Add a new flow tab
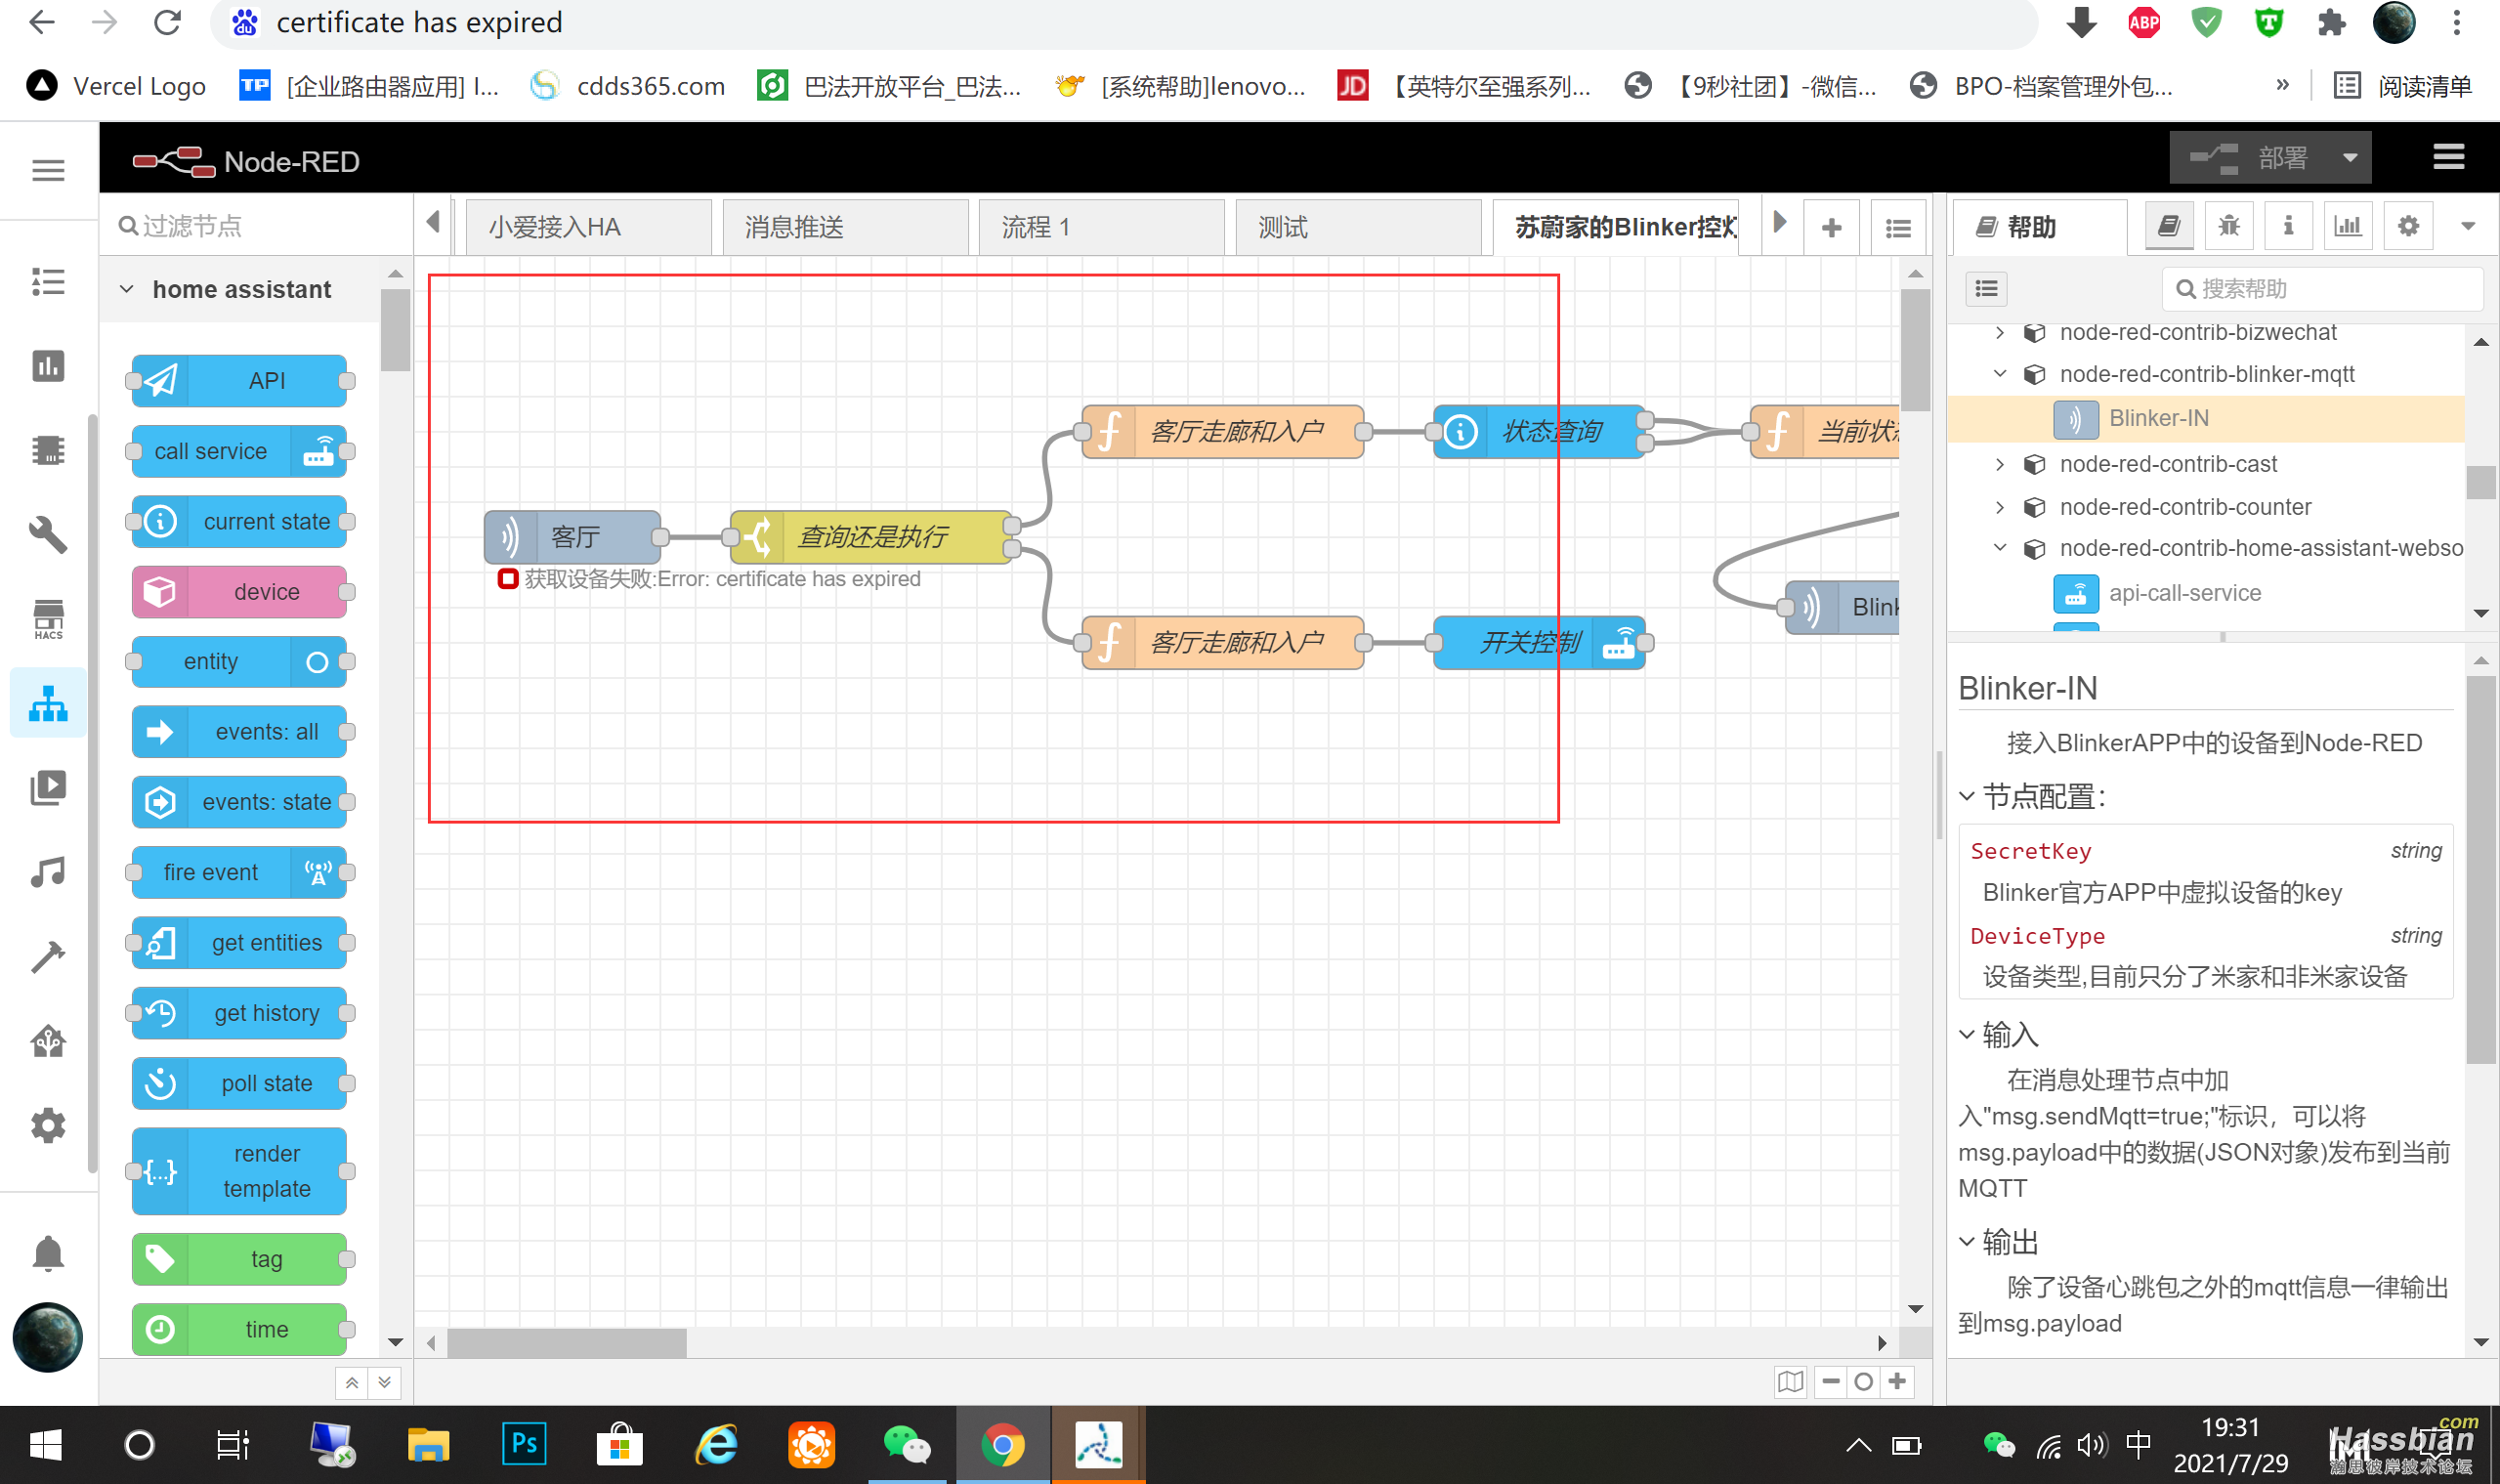Image resolution: width=2500 pixels, height=1484 pixels. tap(1831, 228)
